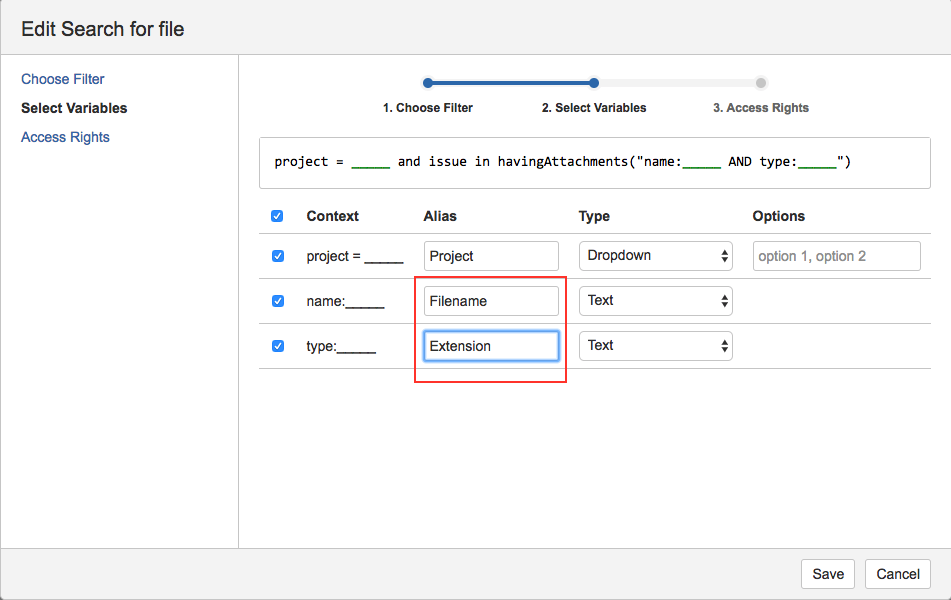Expand the Type dropdown for Filename
The width and height of the screenshot is (951, 600).
coord(655,301)
